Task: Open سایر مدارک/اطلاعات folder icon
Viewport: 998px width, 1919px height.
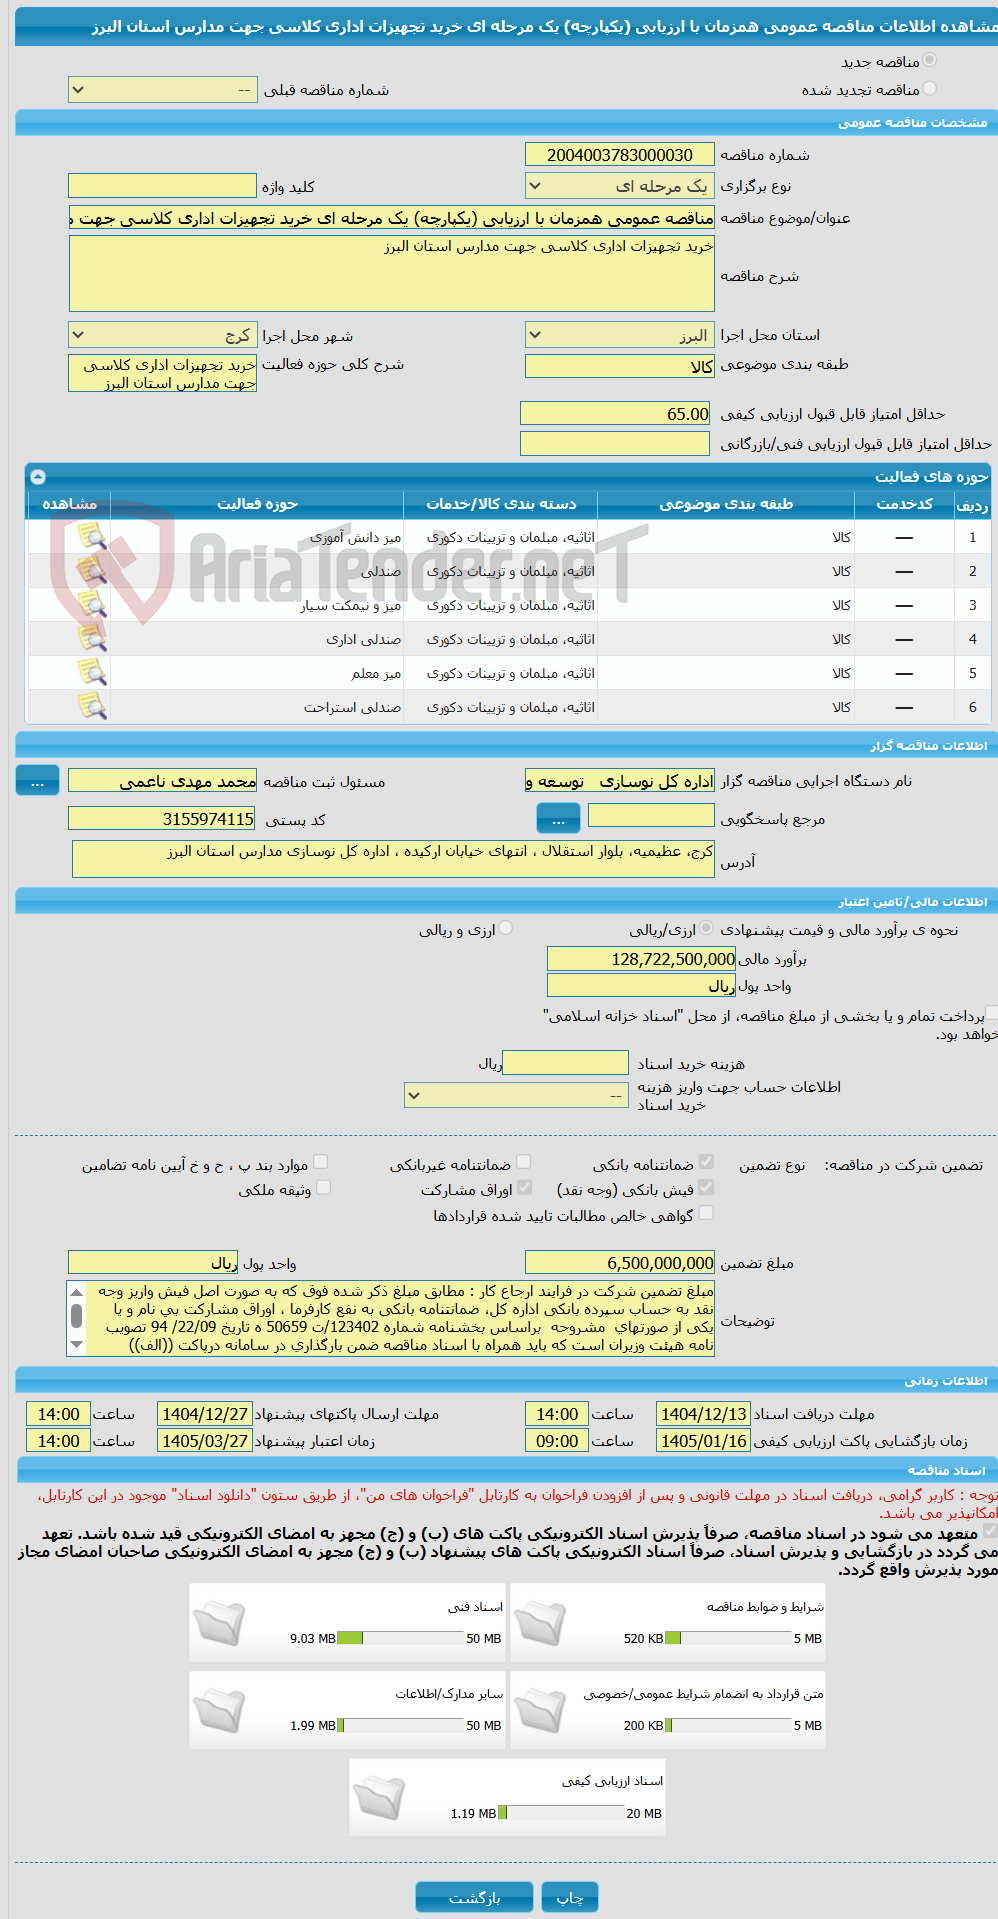Action: click(219, 1709)
